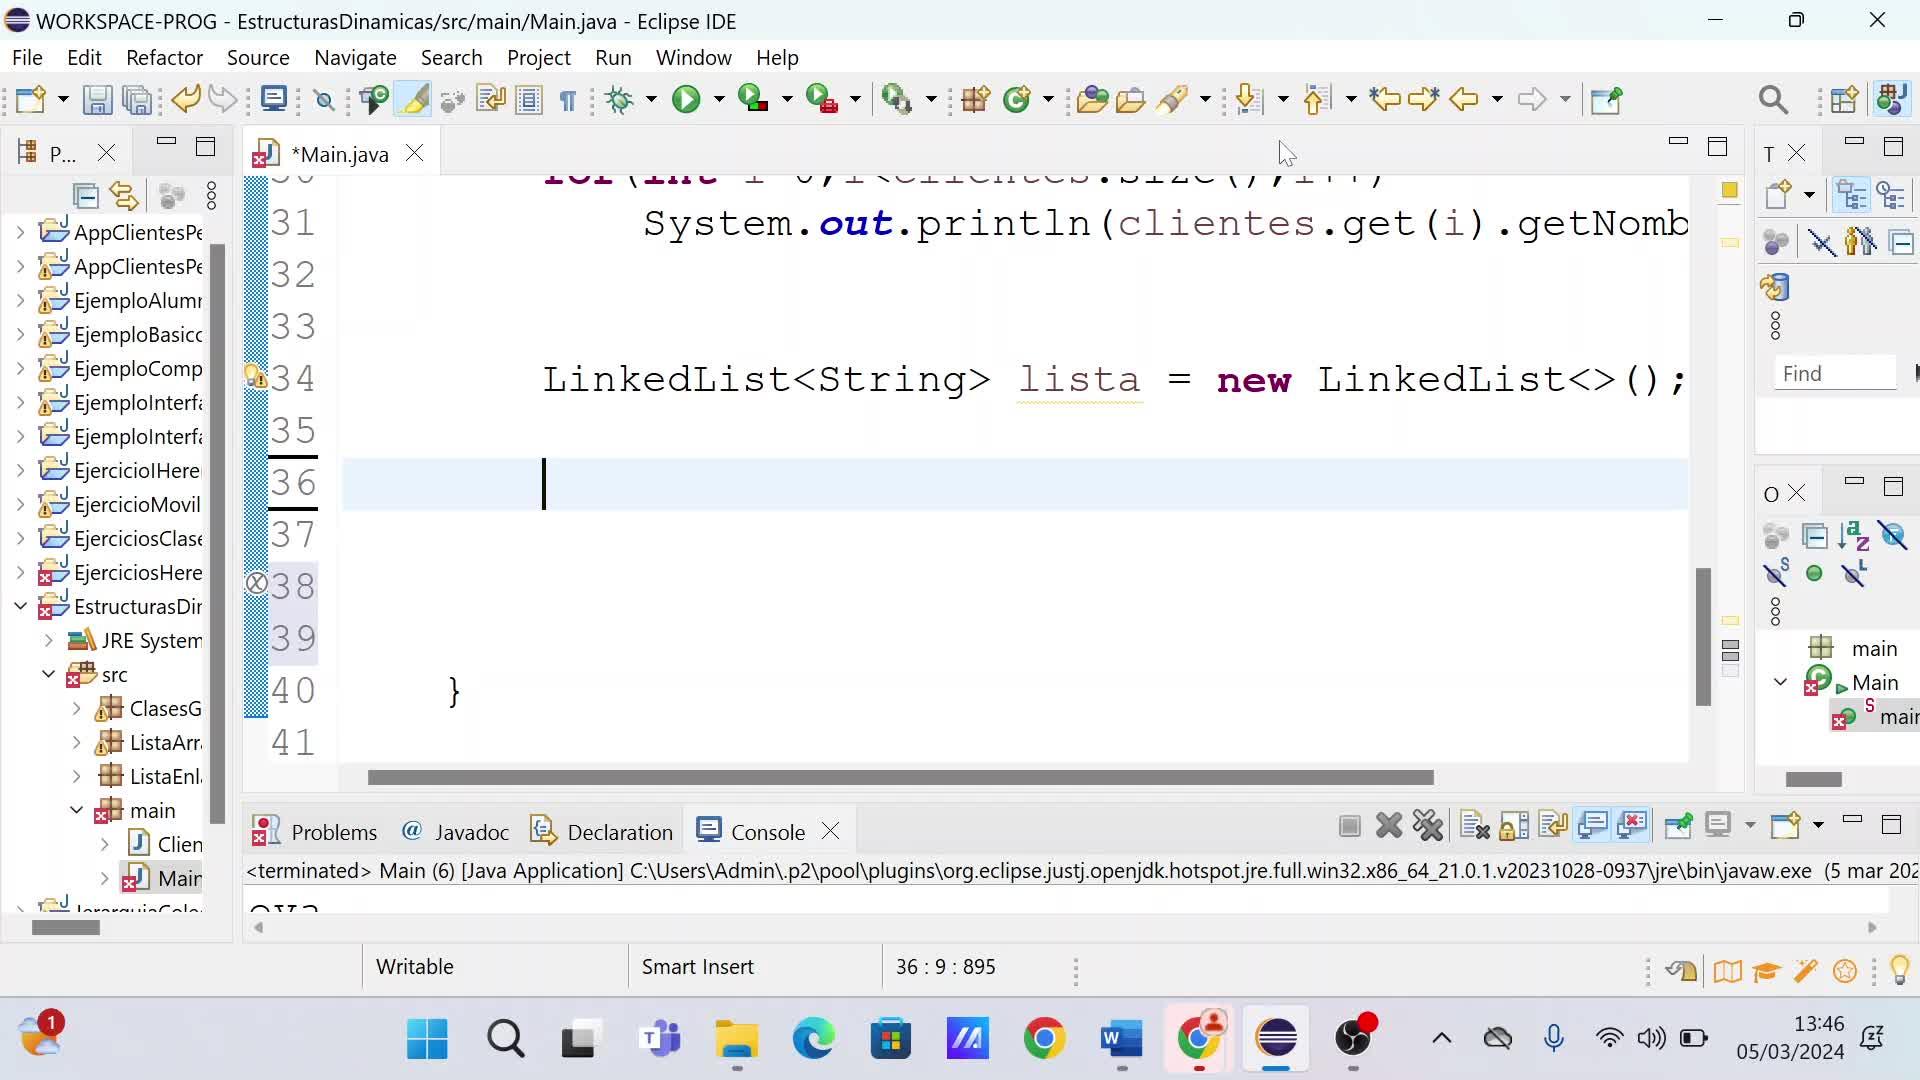Toggle Scroll Lock in Console toolbar
1920x1080 pixels.
click(1514, 826)
